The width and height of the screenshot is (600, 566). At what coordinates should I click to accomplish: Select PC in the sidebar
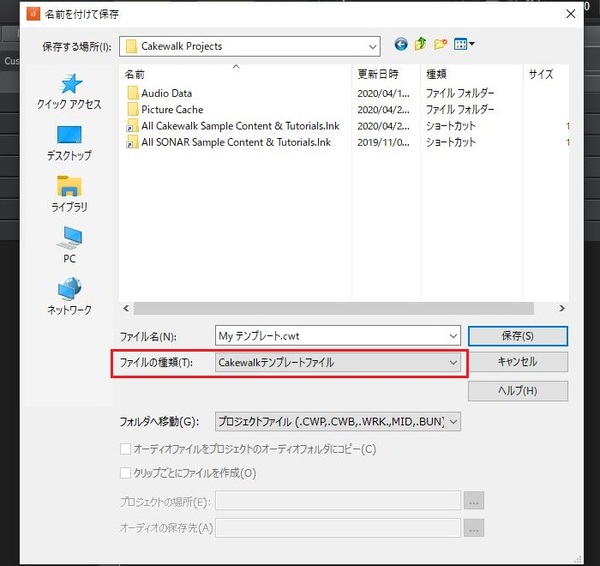tap(69, 244)
